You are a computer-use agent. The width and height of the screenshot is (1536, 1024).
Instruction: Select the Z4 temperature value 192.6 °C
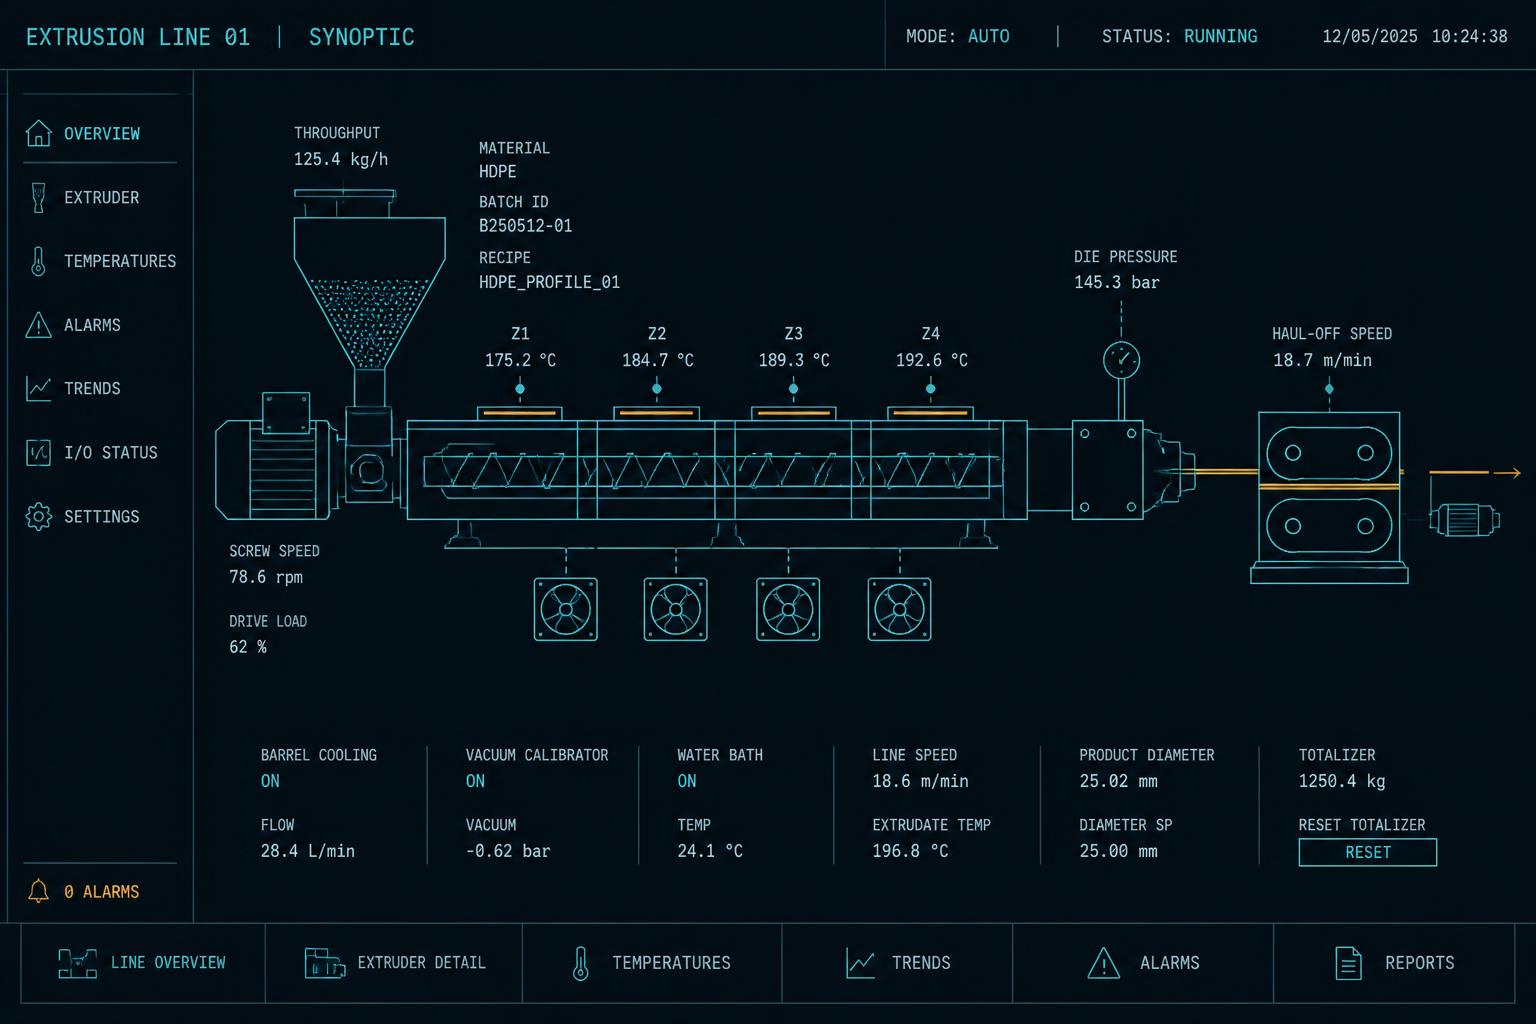(931, 360)
